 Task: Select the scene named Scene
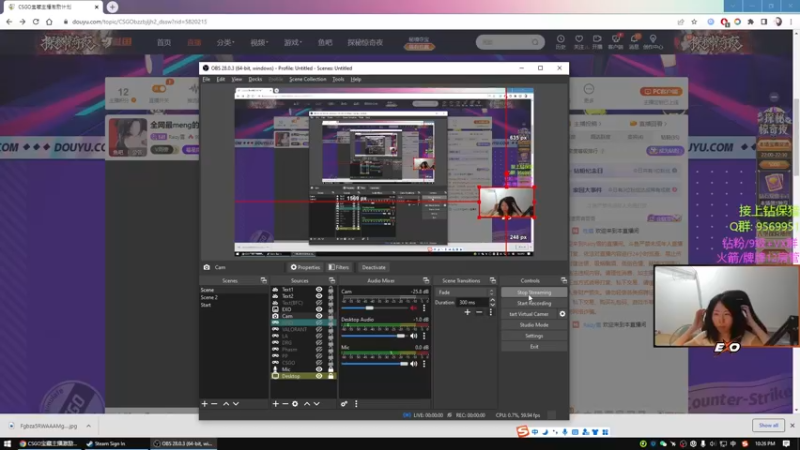[234, 290]
